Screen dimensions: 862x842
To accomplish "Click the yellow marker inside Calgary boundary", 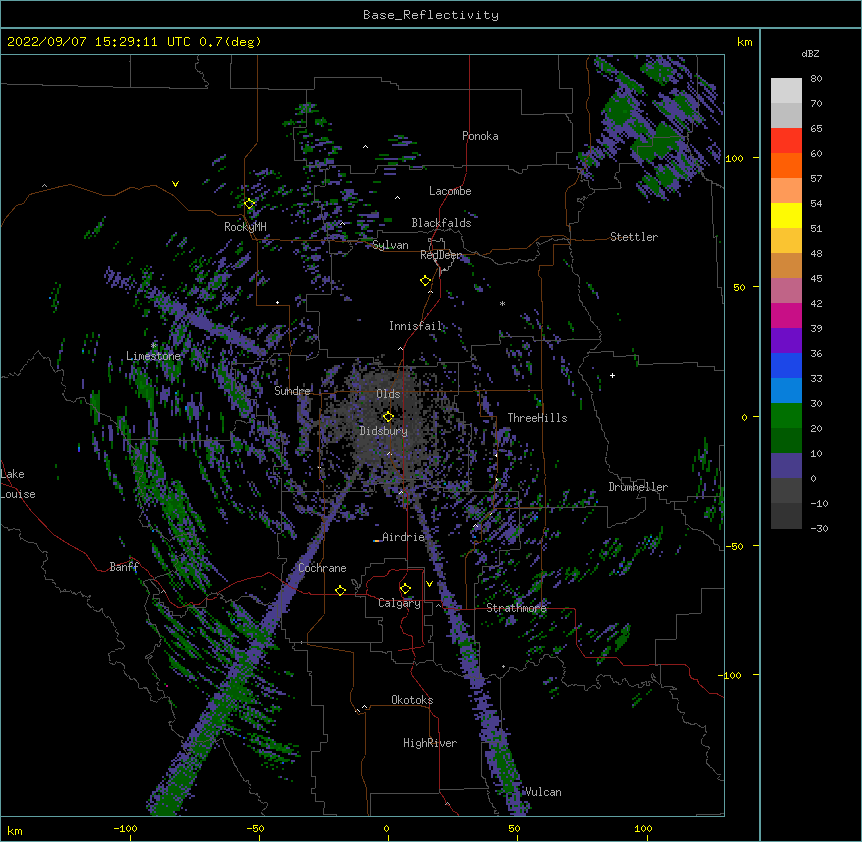I will point(405,589).
